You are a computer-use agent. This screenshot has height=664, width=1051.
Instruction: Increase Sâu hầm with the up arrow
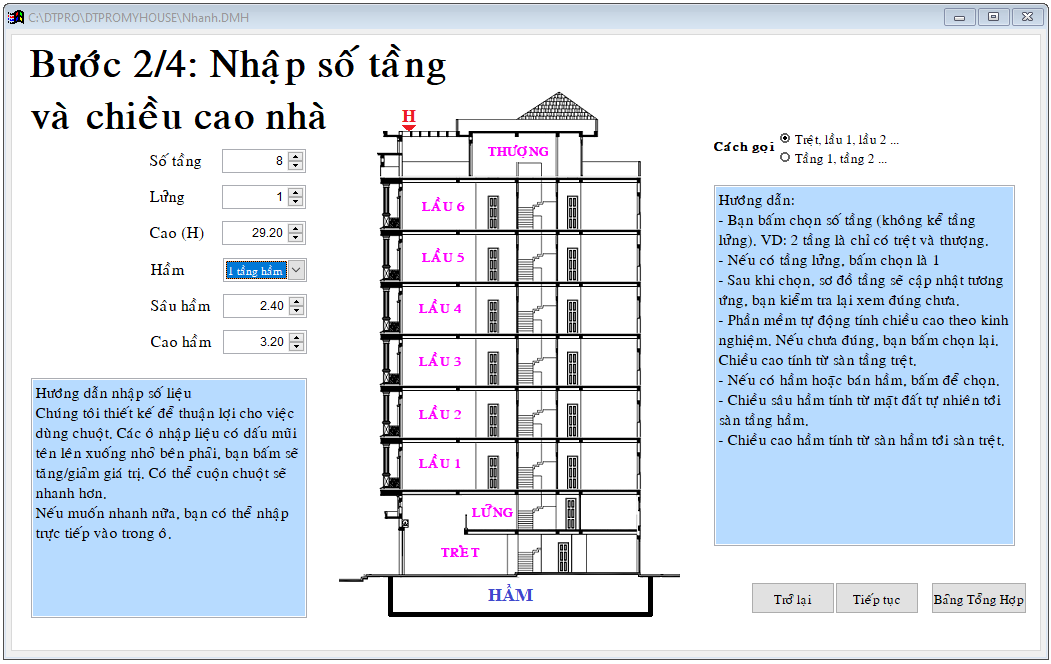point(297,301)
